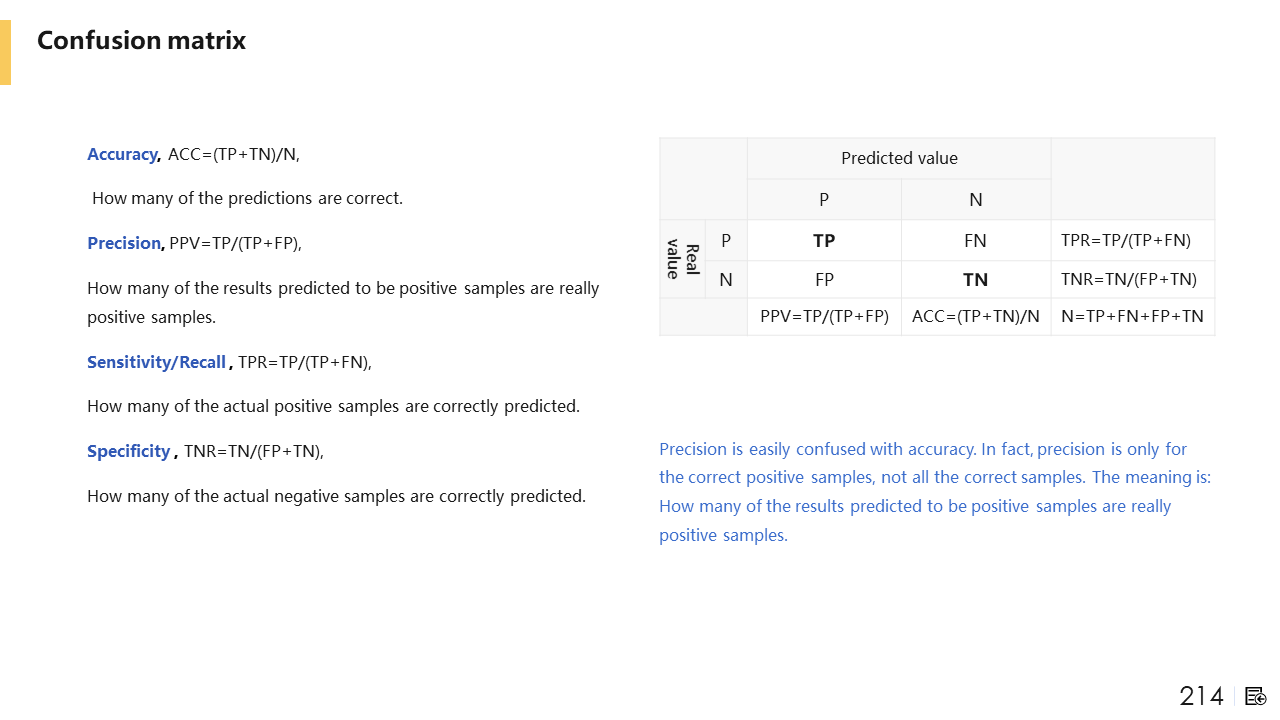This screenshot has width=1280, height=720.
Task: Click the TNR=TN/(FP+TN) table cell
Action: click(1128, 280)
